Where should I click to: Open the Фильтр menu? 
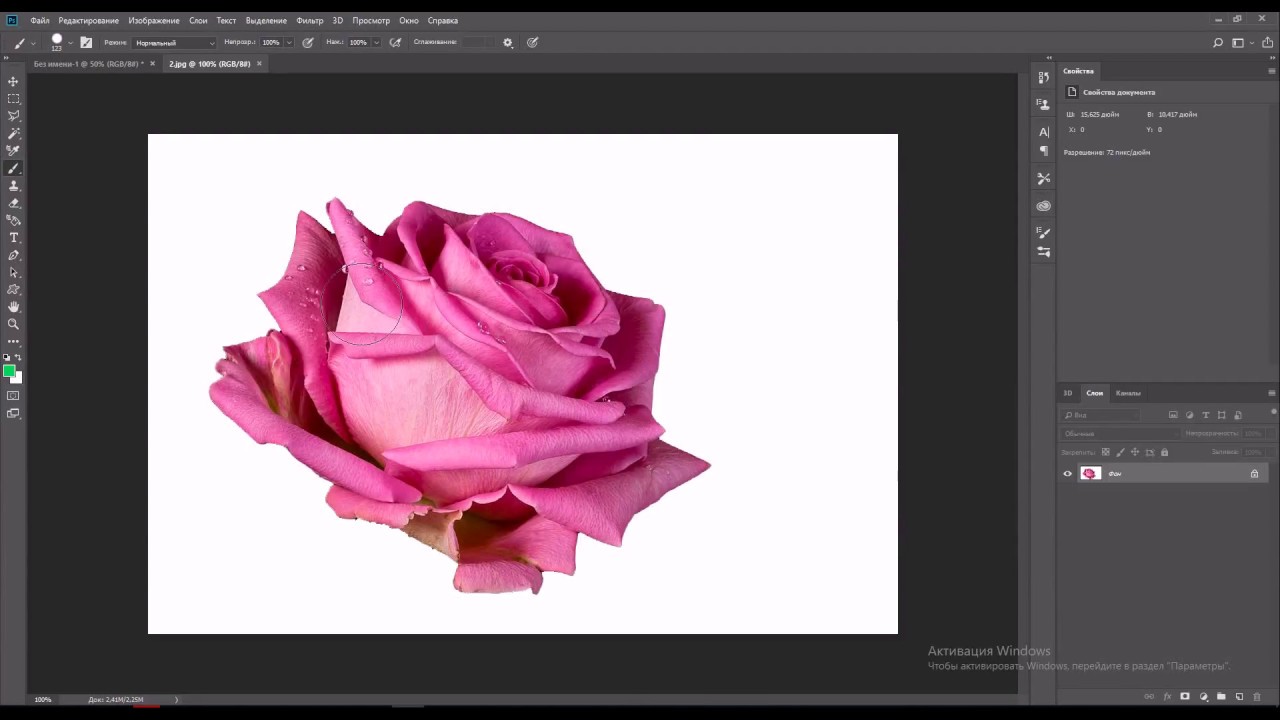click(x=309, y=20)
